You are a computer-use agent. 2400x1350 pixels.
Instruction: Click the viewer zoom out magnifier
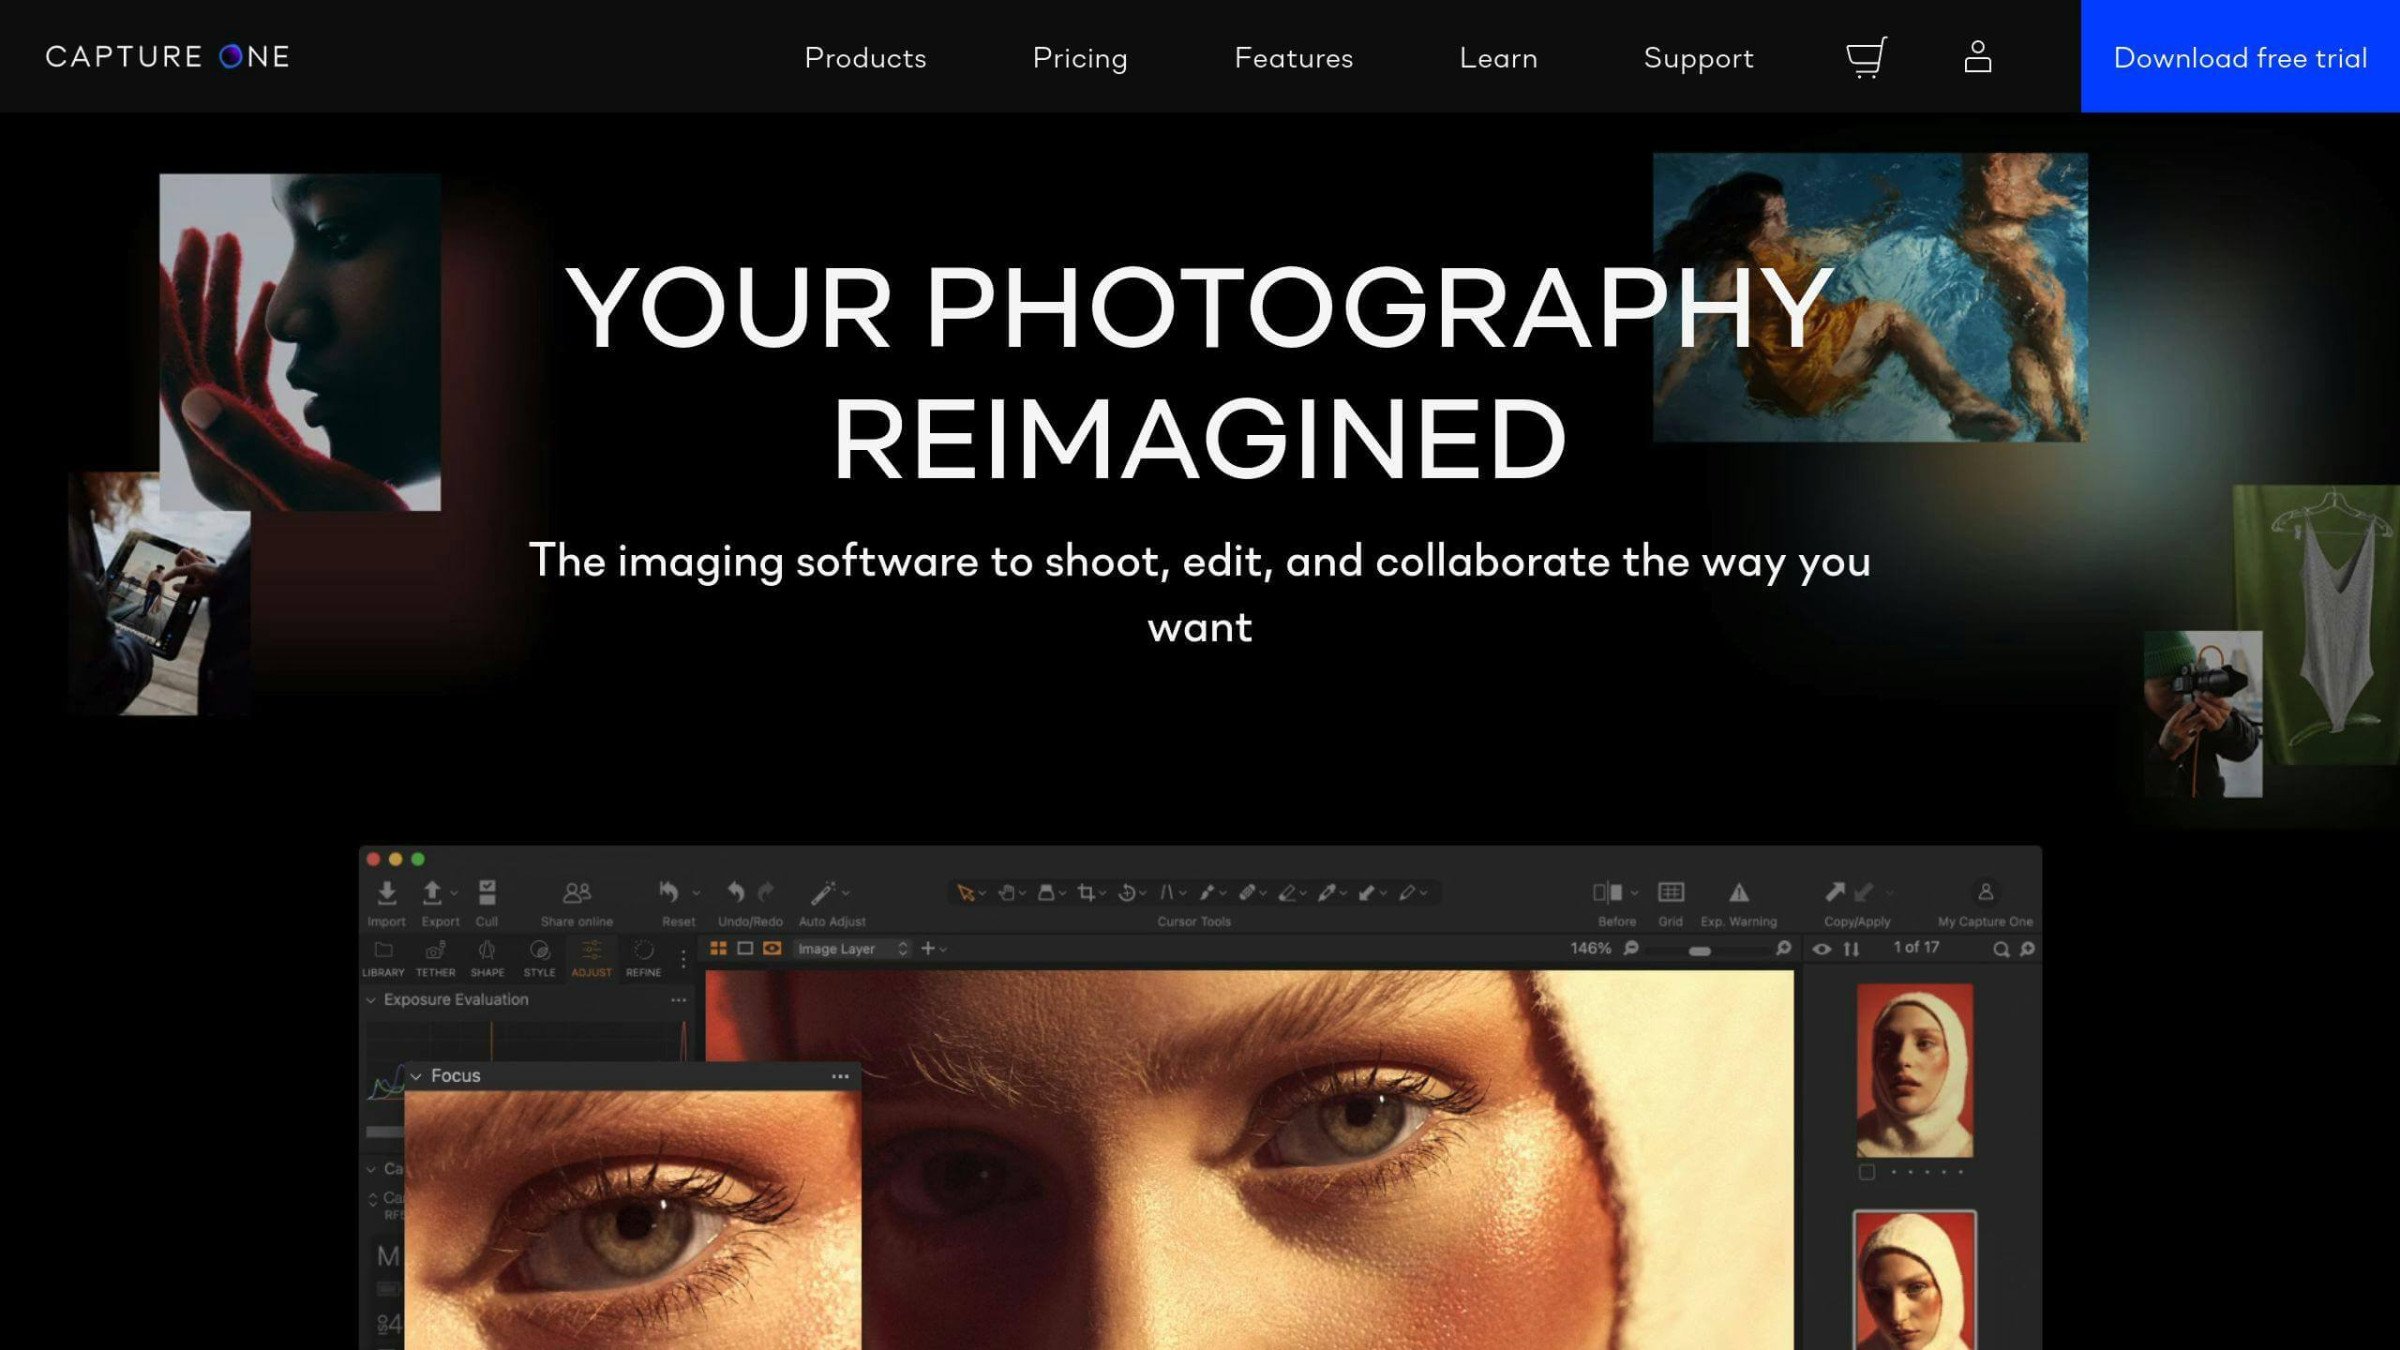[1631, 948]
